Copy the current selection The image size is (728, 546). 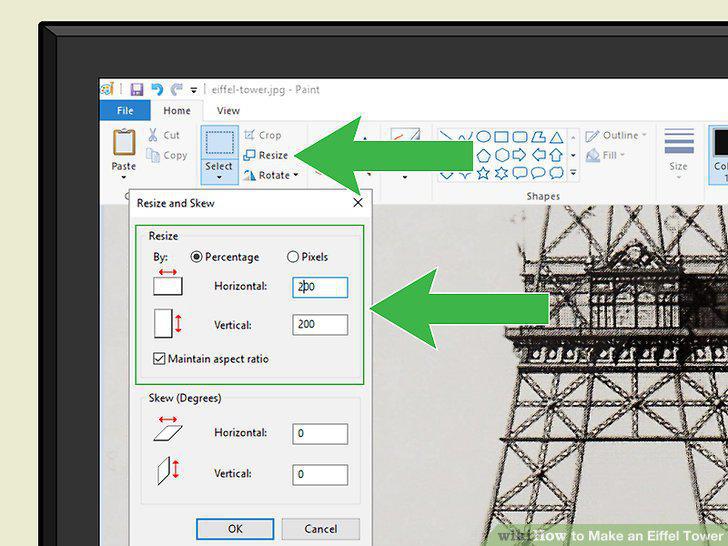tap(167, 155)
